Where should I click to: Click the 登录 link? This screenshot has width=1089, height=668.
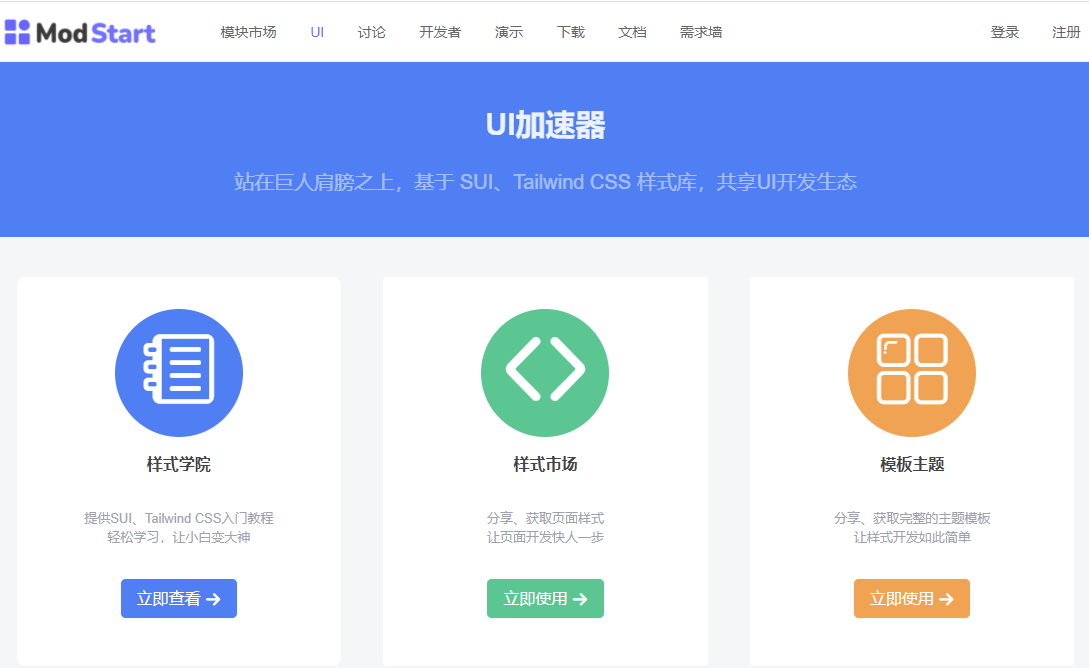click(x=1004, y=31)
